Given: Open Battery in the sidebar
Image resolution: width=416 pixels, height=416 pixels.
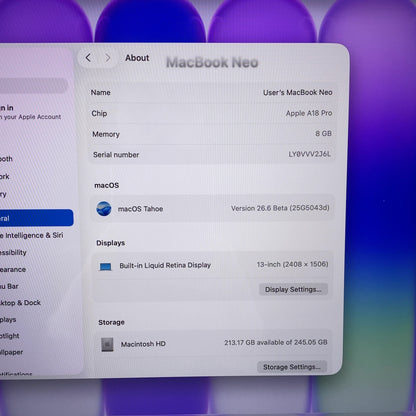Looking at the screenshot, I should (x=3, y=194).
